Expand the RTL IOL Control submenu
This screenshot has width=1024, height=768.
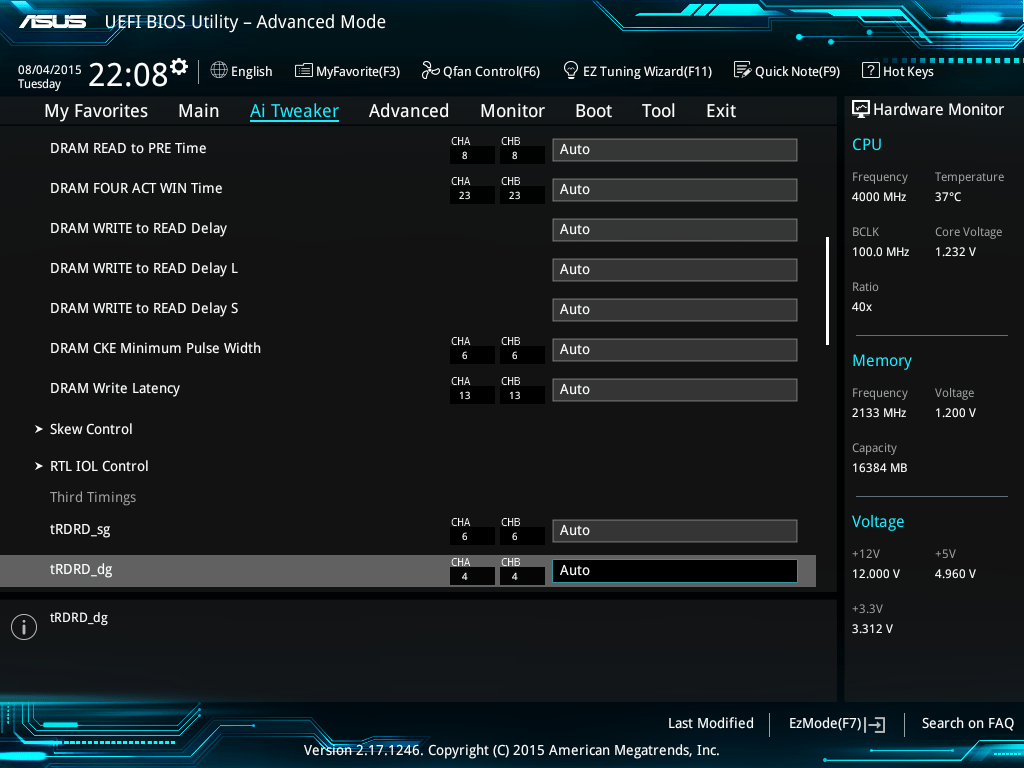tap(99, 466)
